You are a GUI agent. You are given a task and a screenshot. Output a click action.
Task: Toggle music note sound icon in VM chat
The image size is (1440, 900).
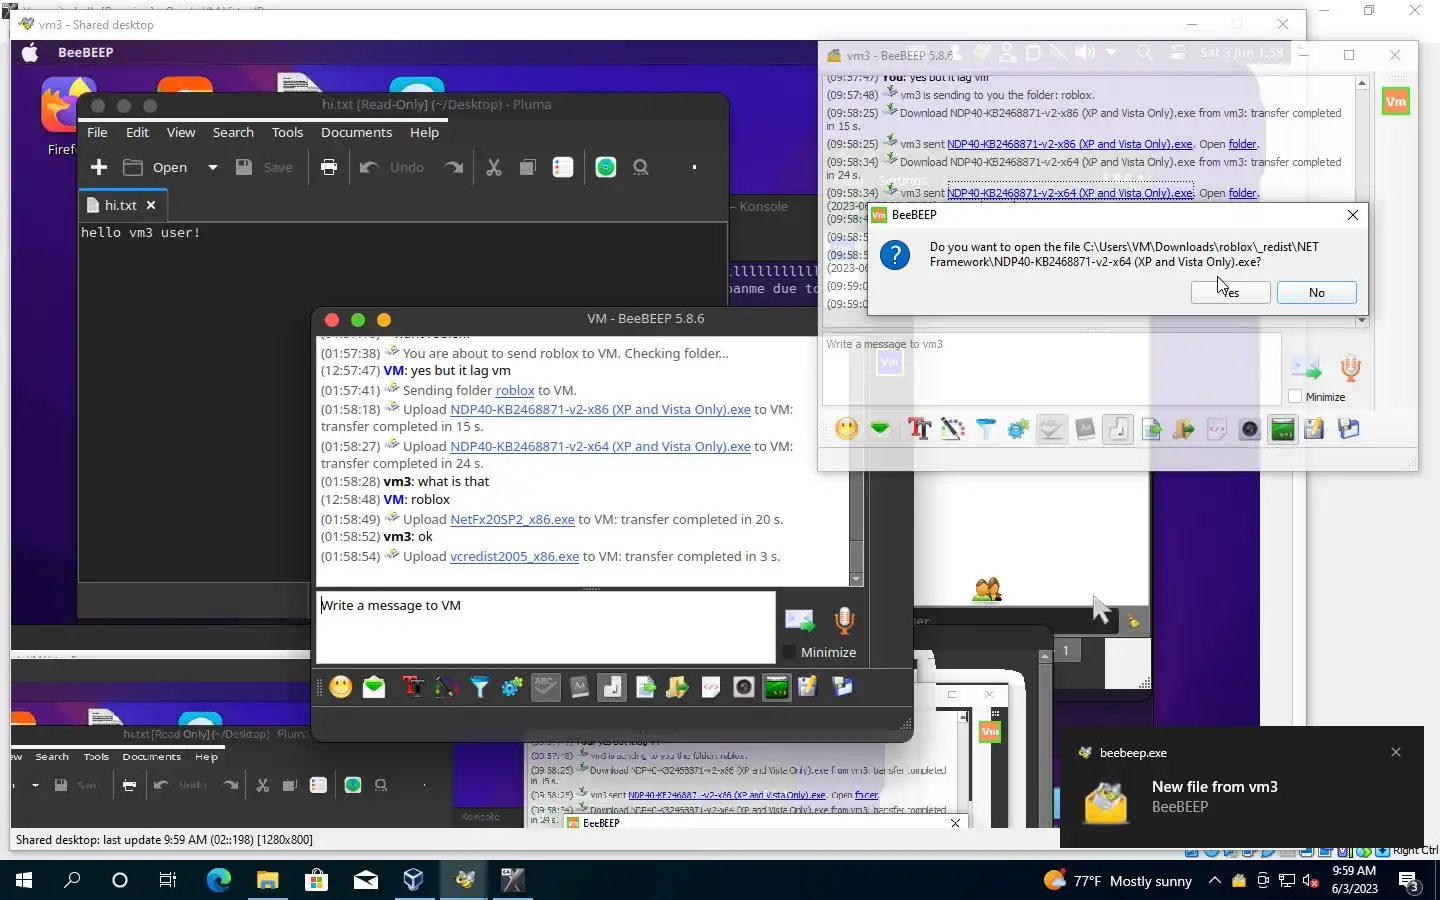pos(612,687)
